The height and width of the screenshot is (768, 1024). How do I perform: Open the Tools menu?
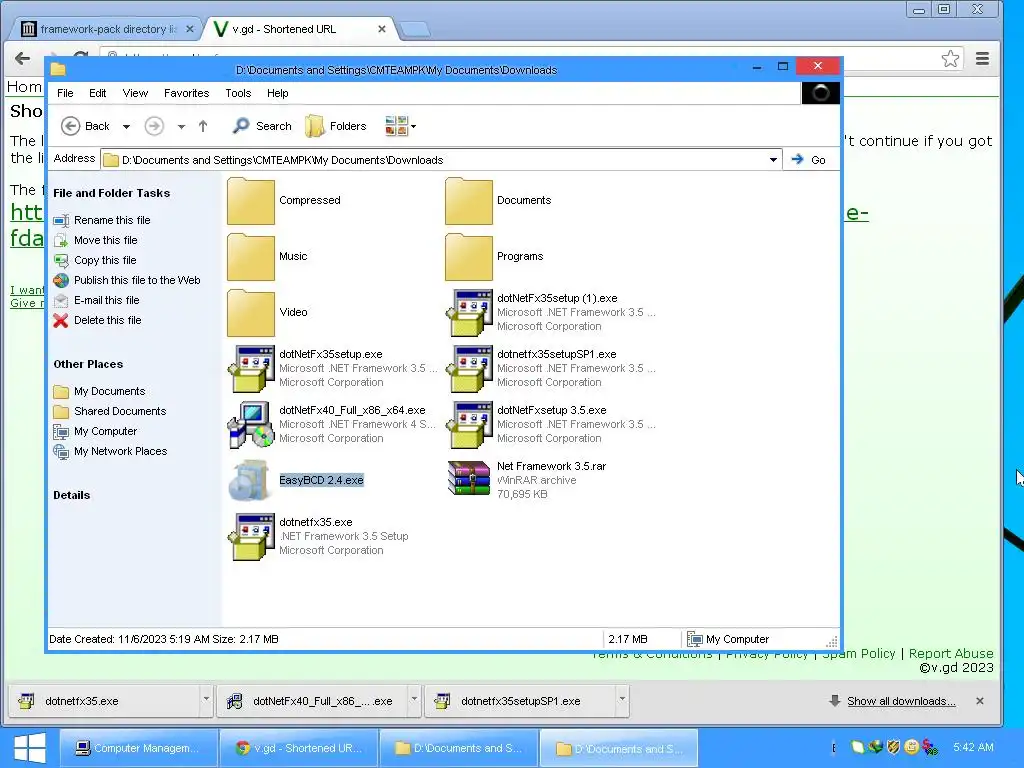(x=238, y=93)
